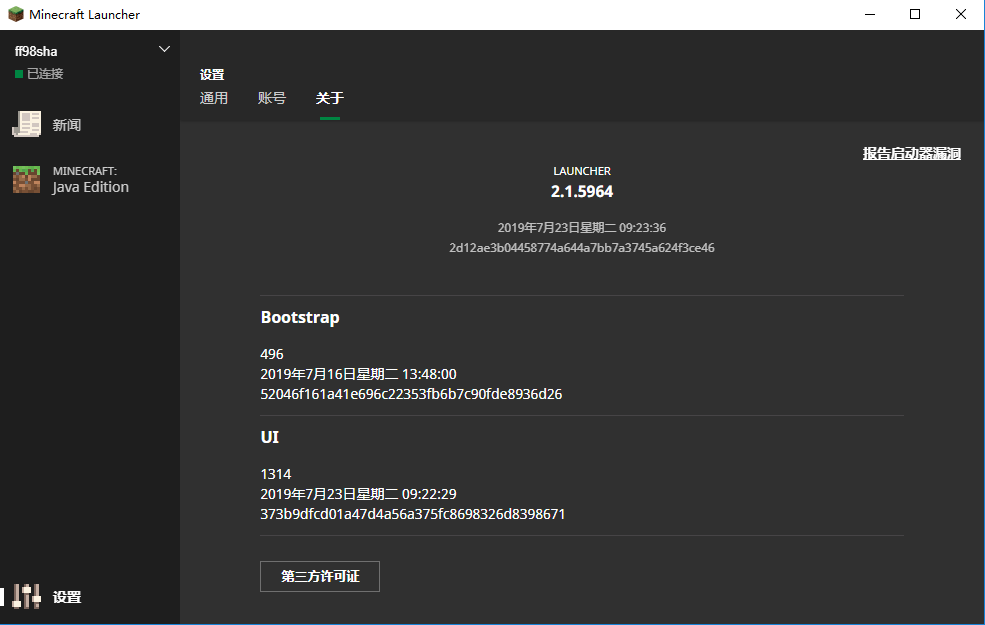985x625 pixels.
Task: Click UI date 2019年7月23日星期二 09:22:29
Action: (x=358, y=494)
